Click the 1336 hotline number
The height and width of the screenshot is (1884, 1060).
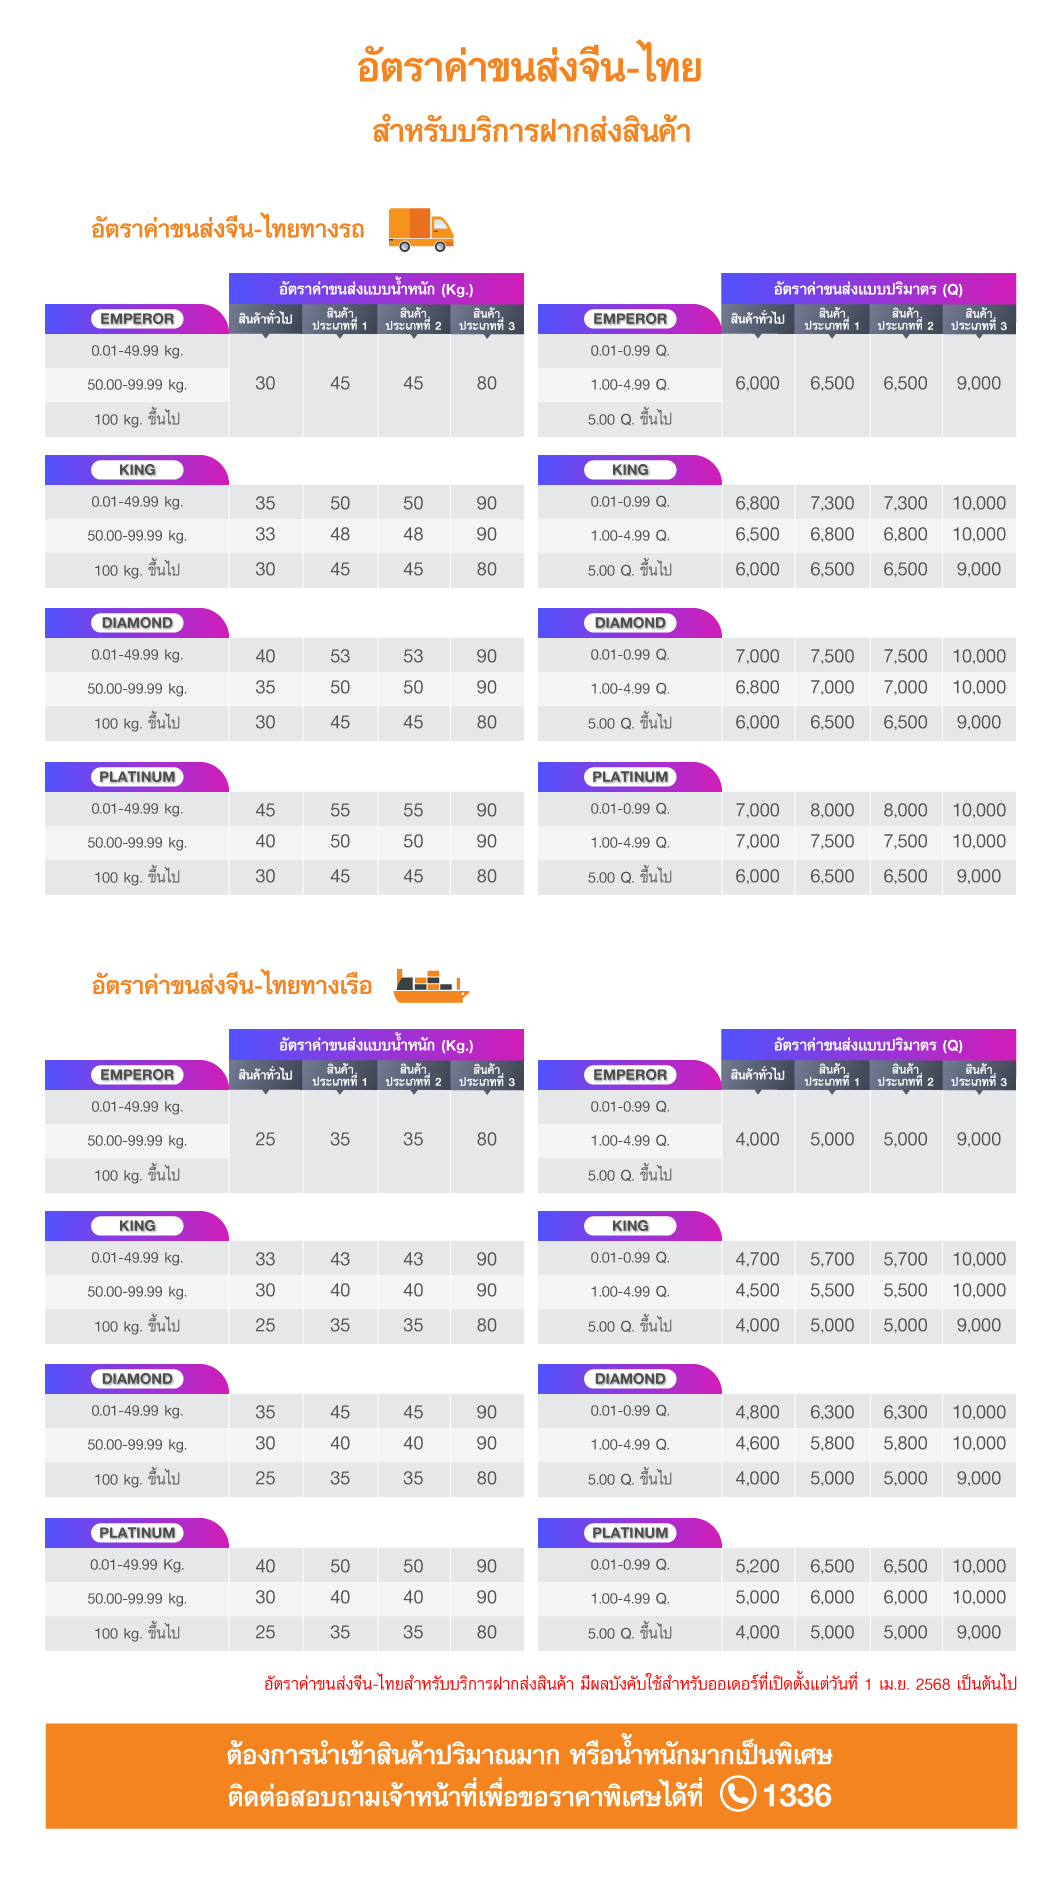coord(797,1795)
